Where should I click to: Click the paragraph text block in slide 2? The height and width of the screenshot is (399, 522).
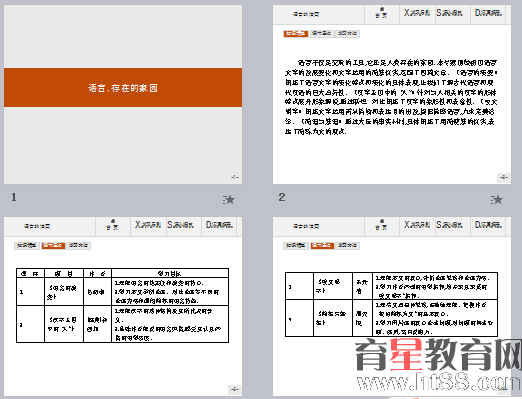pyautogui.click(x=392, y=97)
